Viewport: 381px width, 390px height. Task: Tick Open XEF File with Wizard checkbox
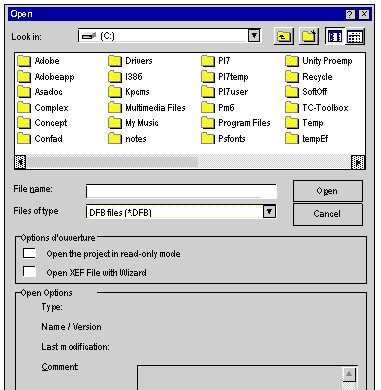tap(29, 271)
